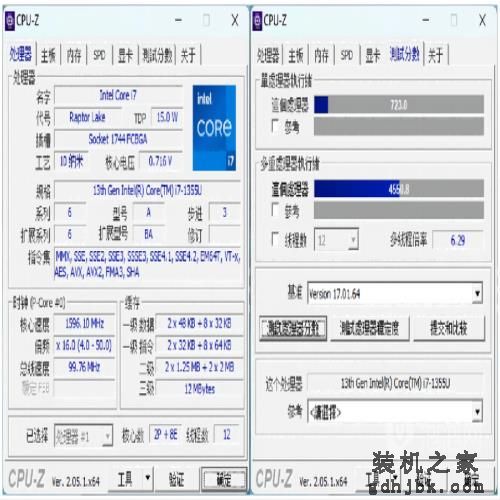Open the 内存 tab in left window
The image size is (500, 500).
tap(74, 55)
